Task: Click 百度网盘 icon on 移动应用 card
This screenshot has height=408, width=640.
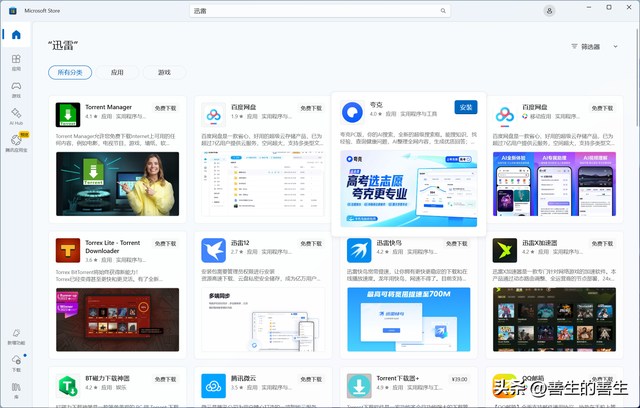Action: [505, 115]
